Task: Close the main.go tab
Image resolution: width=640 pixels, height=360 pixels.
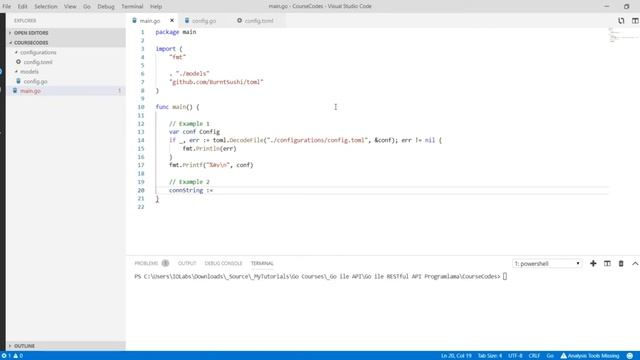Action: [x=172, y=20]
